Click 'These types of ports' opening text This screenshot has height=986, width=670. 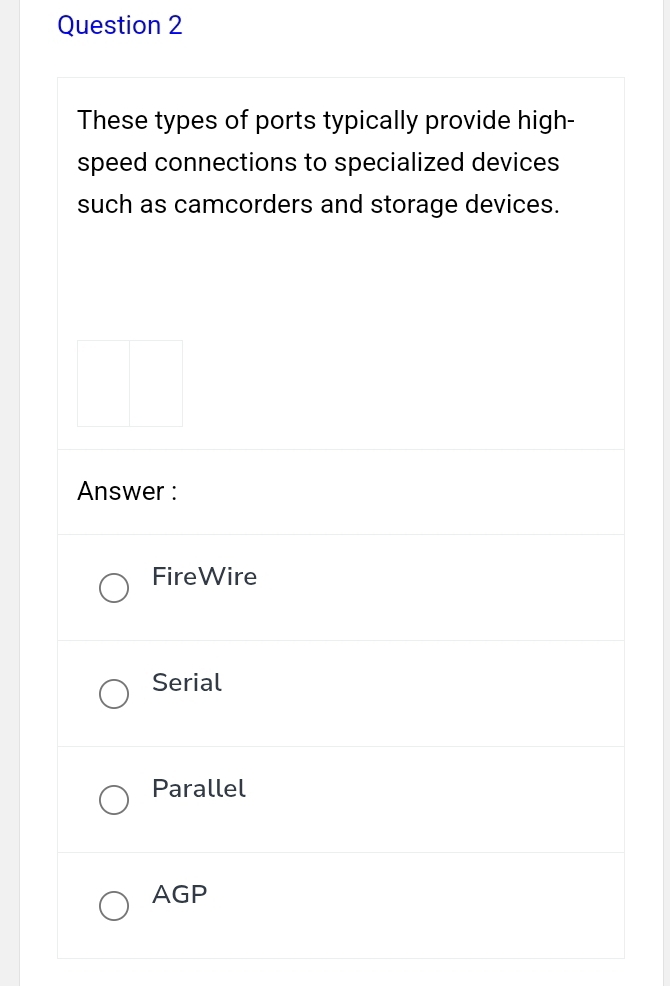tap(162, 121)
